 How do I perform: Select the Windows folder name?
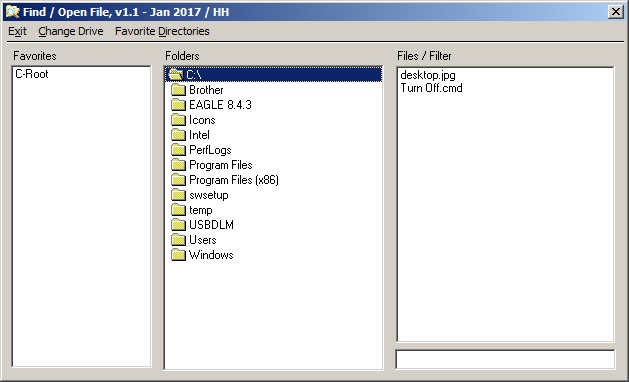point(211,255)
